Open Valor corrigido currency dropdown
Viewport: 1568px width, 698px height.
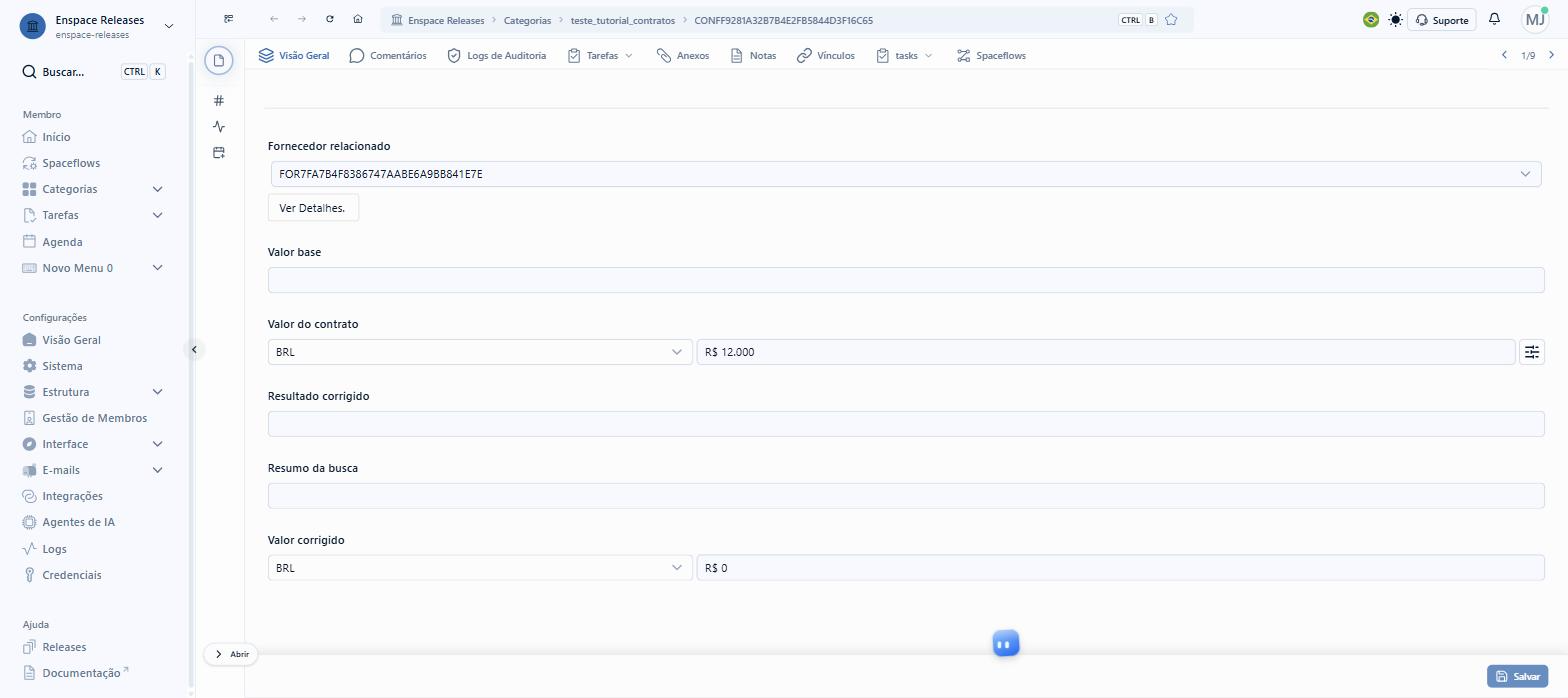point(480,568)
